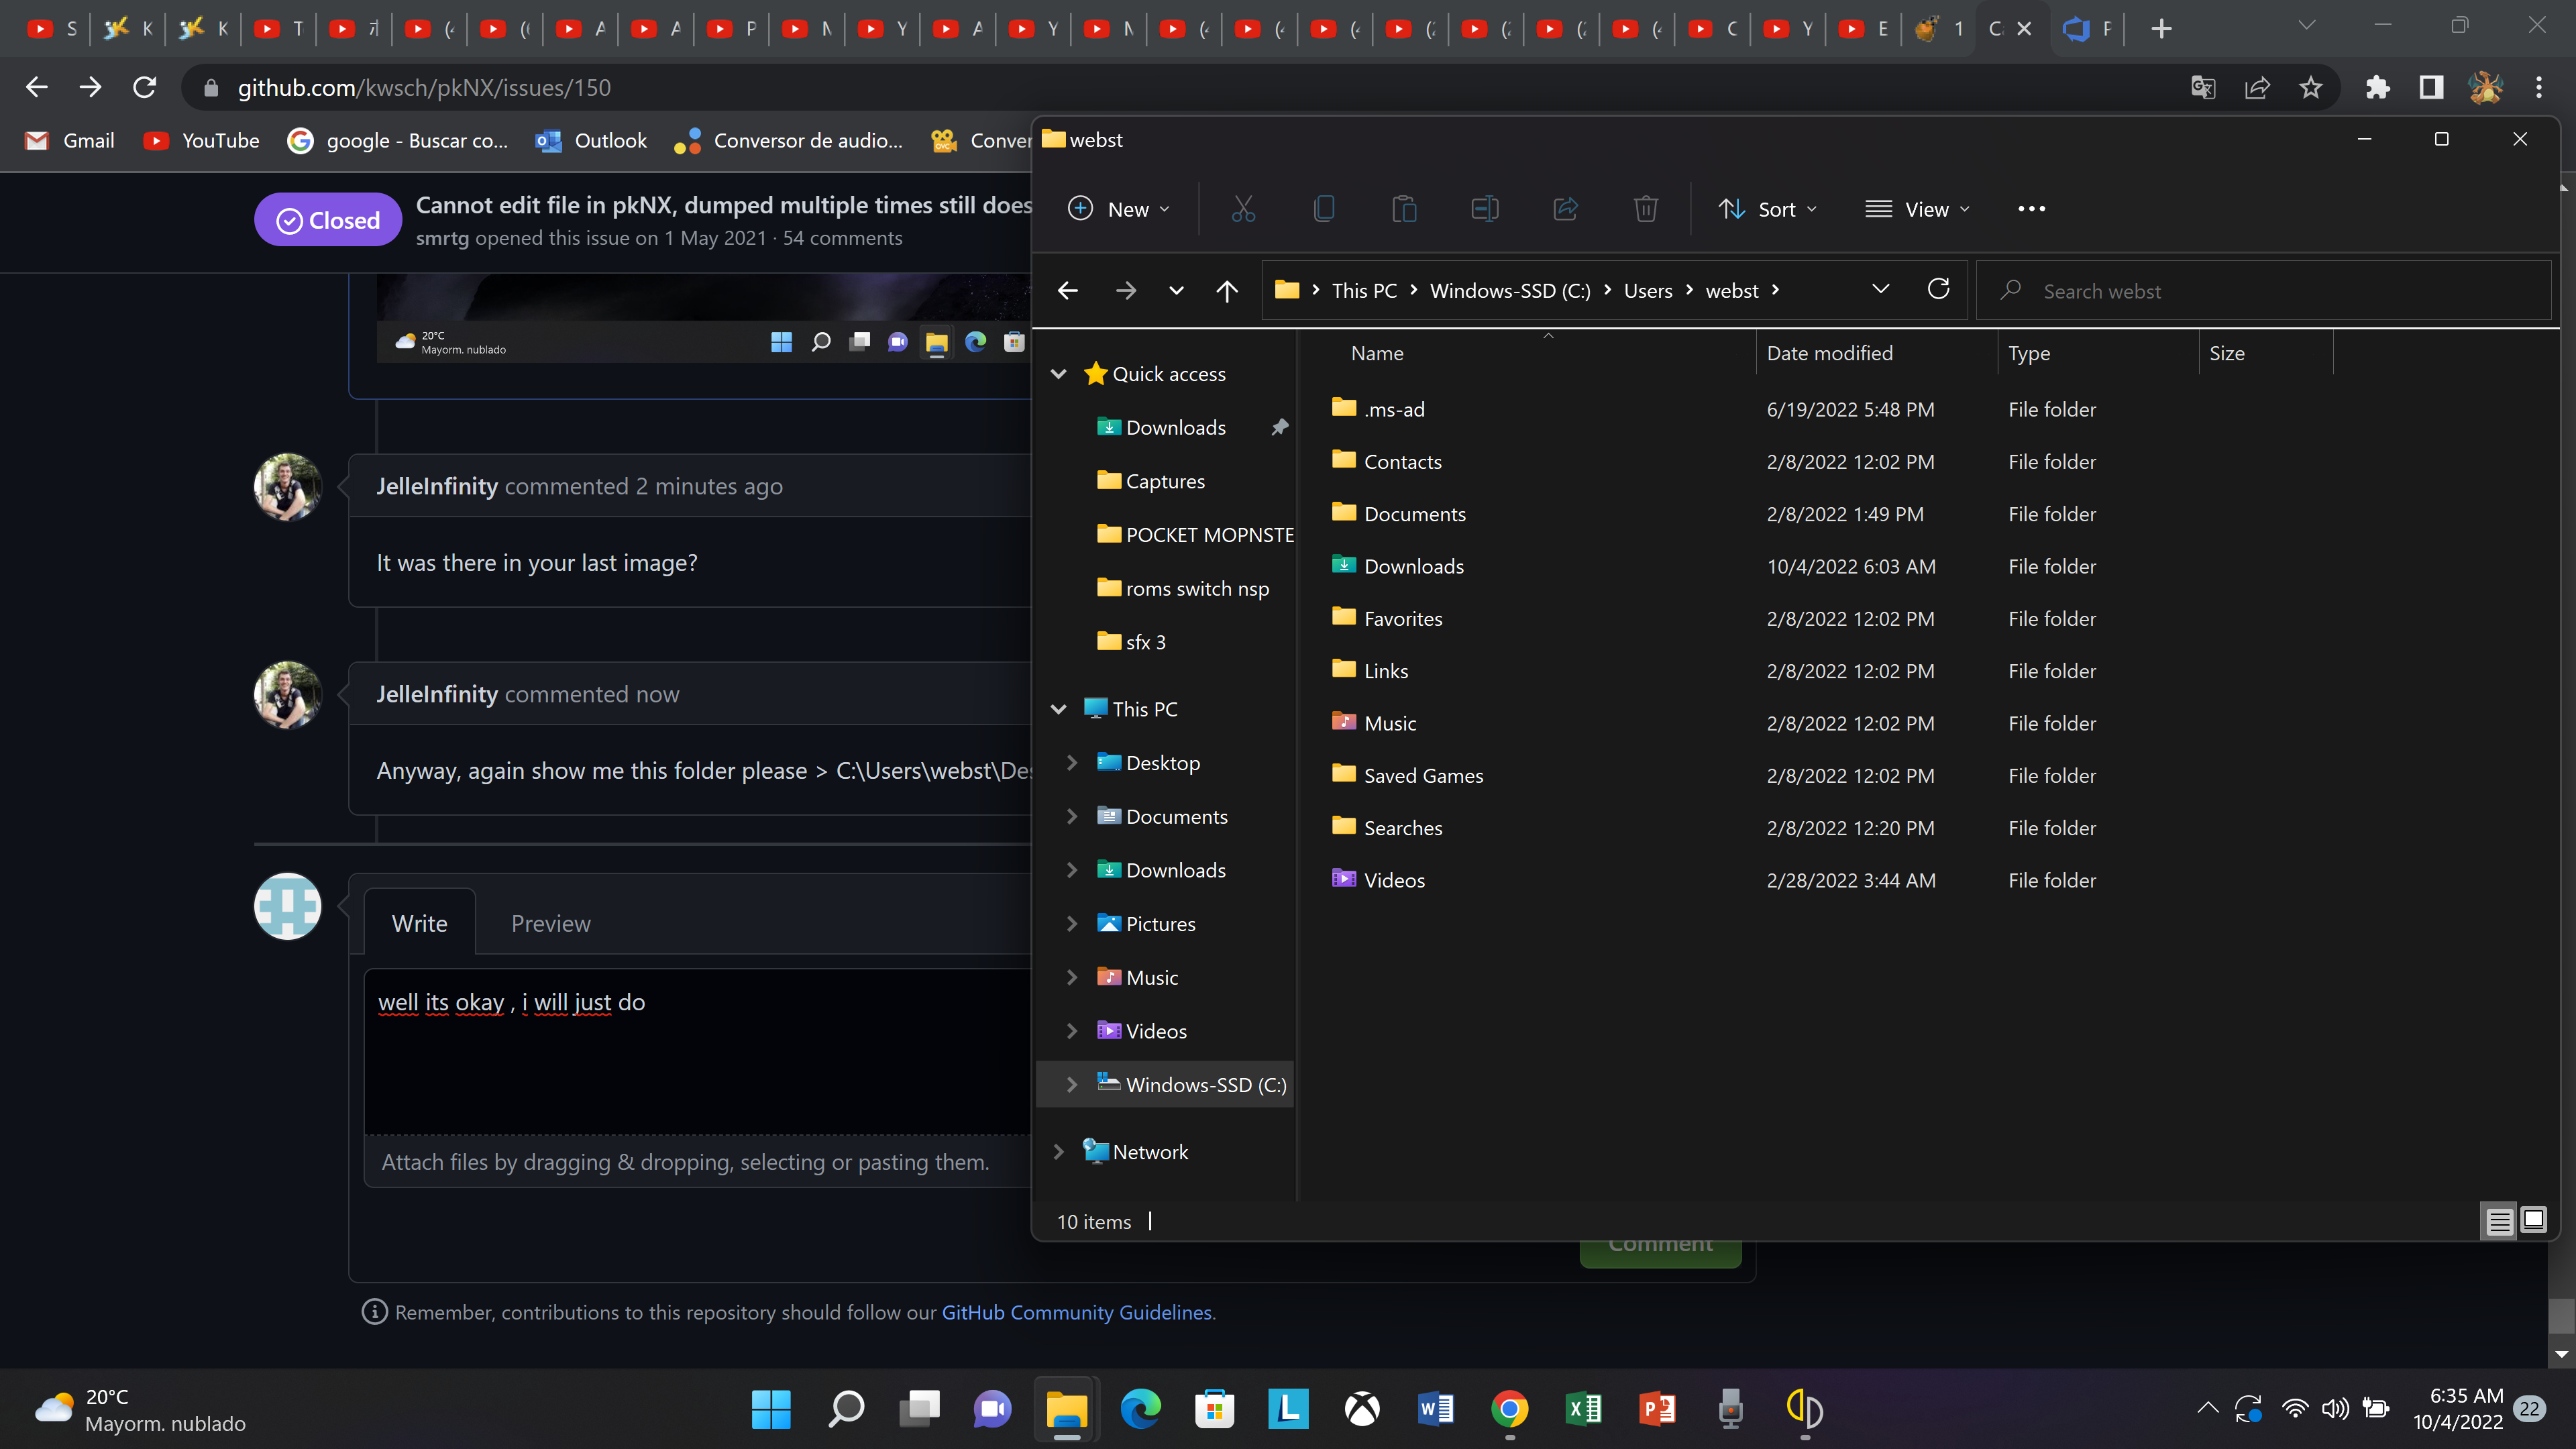Paste clipboard contents into webst folder
The width and height of the screenshot is (2576, 1449).
pyautogui.click(x=1404, y=209)
